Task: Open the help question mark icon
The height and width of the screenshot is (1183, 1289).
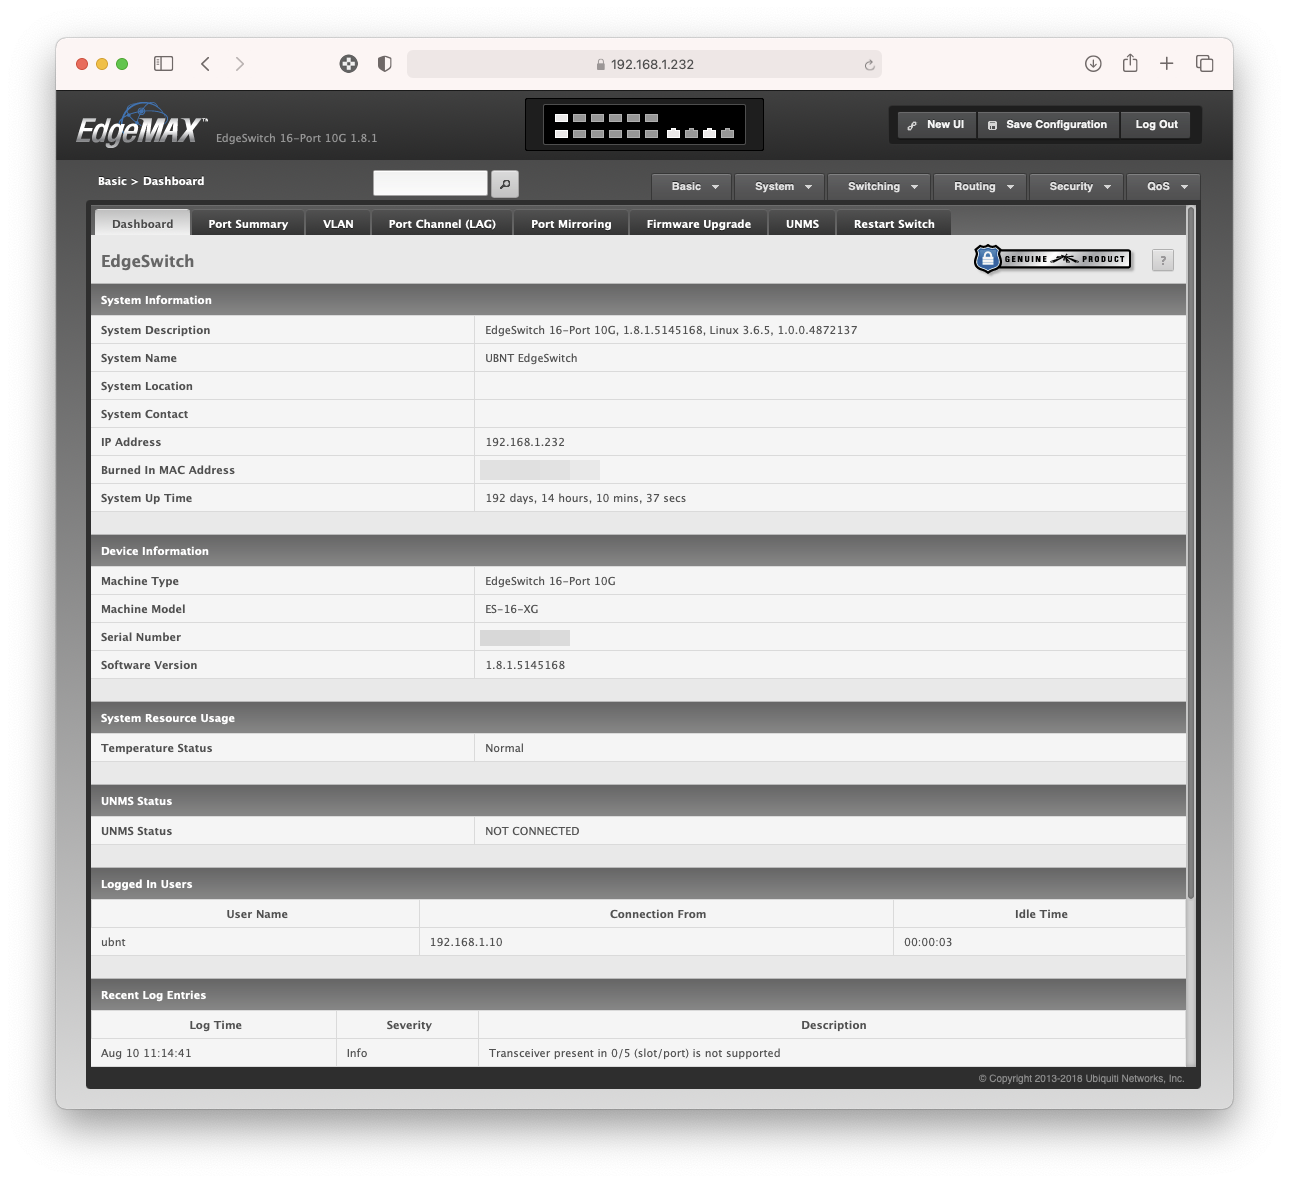Action: click(x=1162, y=260)
